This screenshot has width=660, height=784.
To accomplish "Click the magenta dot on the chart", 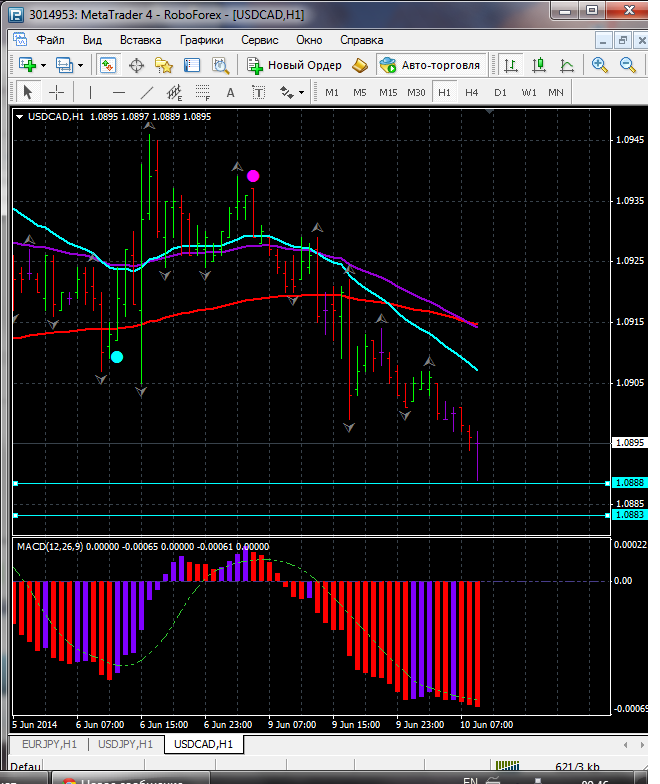I will coord(253,176).
